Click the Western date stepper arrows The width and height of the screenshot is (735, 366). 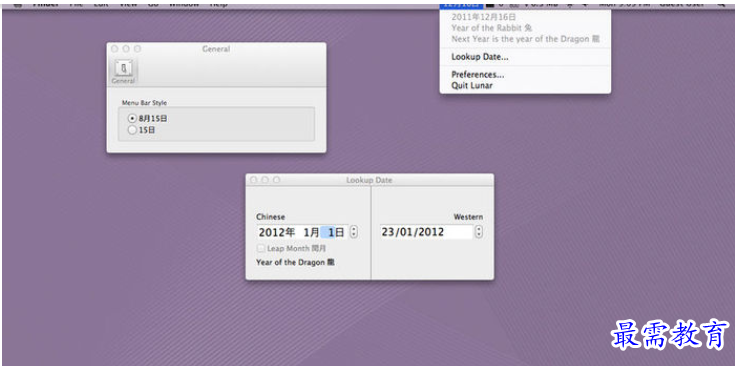coord(479,232)
